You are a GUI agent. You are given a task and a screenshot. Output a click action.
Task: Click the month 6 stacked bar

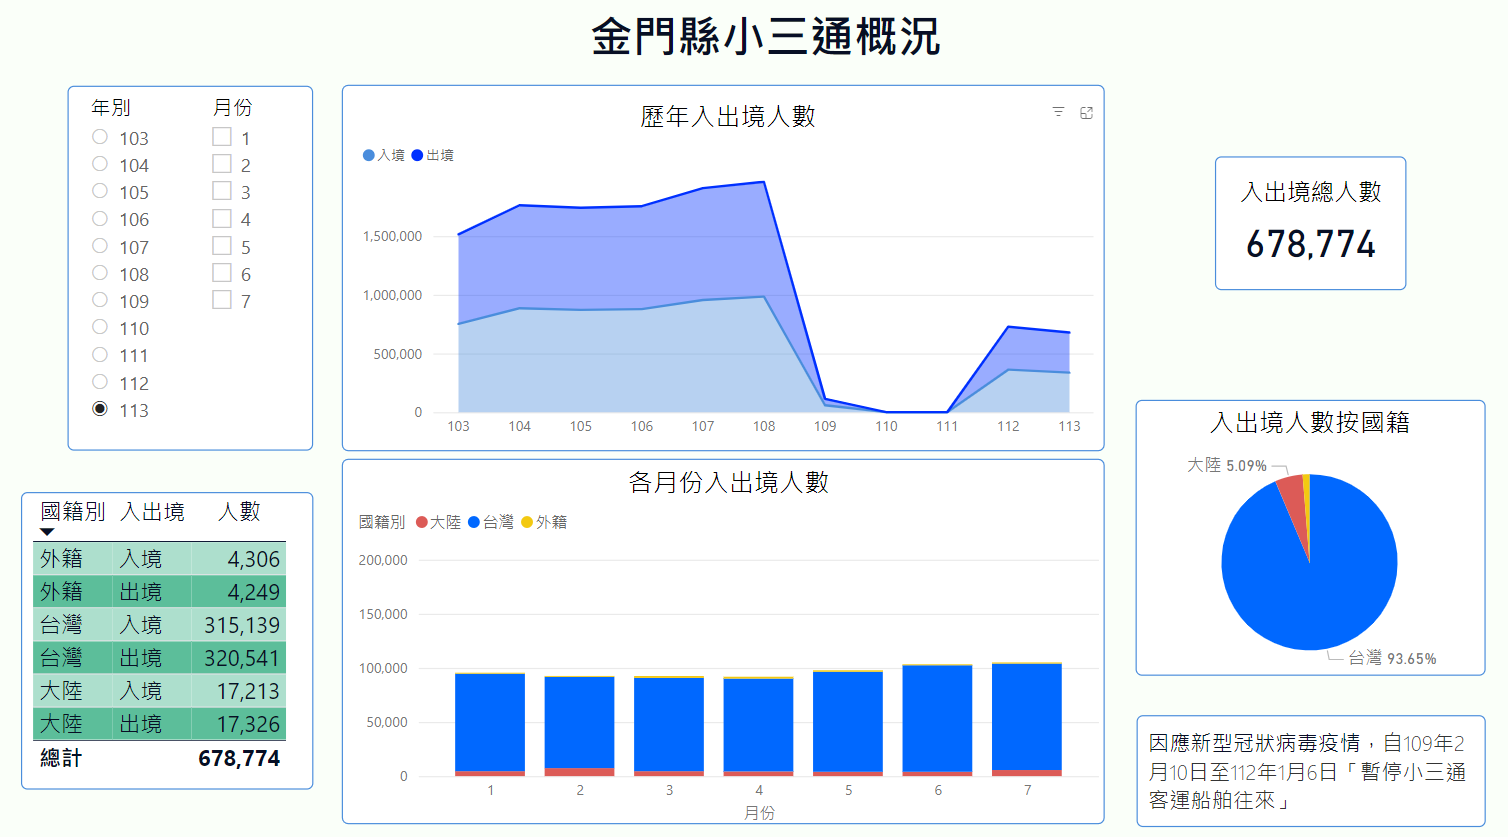937,720
